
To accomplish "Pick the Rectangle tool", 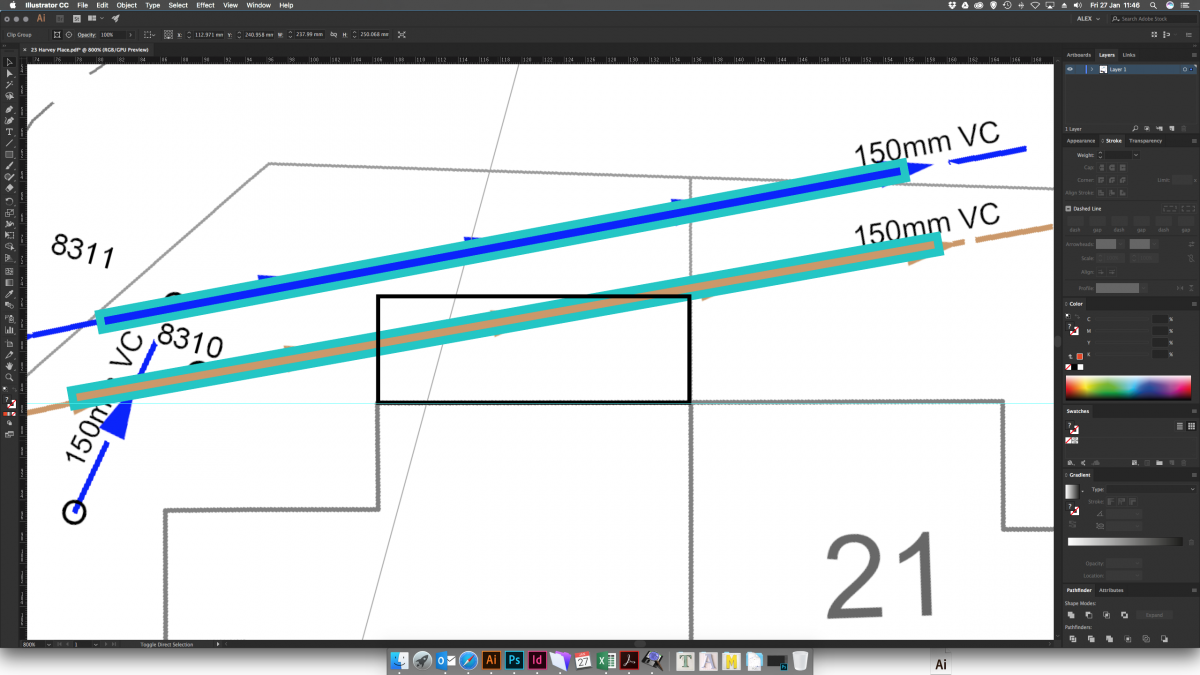I will click(x=9, y=155).
